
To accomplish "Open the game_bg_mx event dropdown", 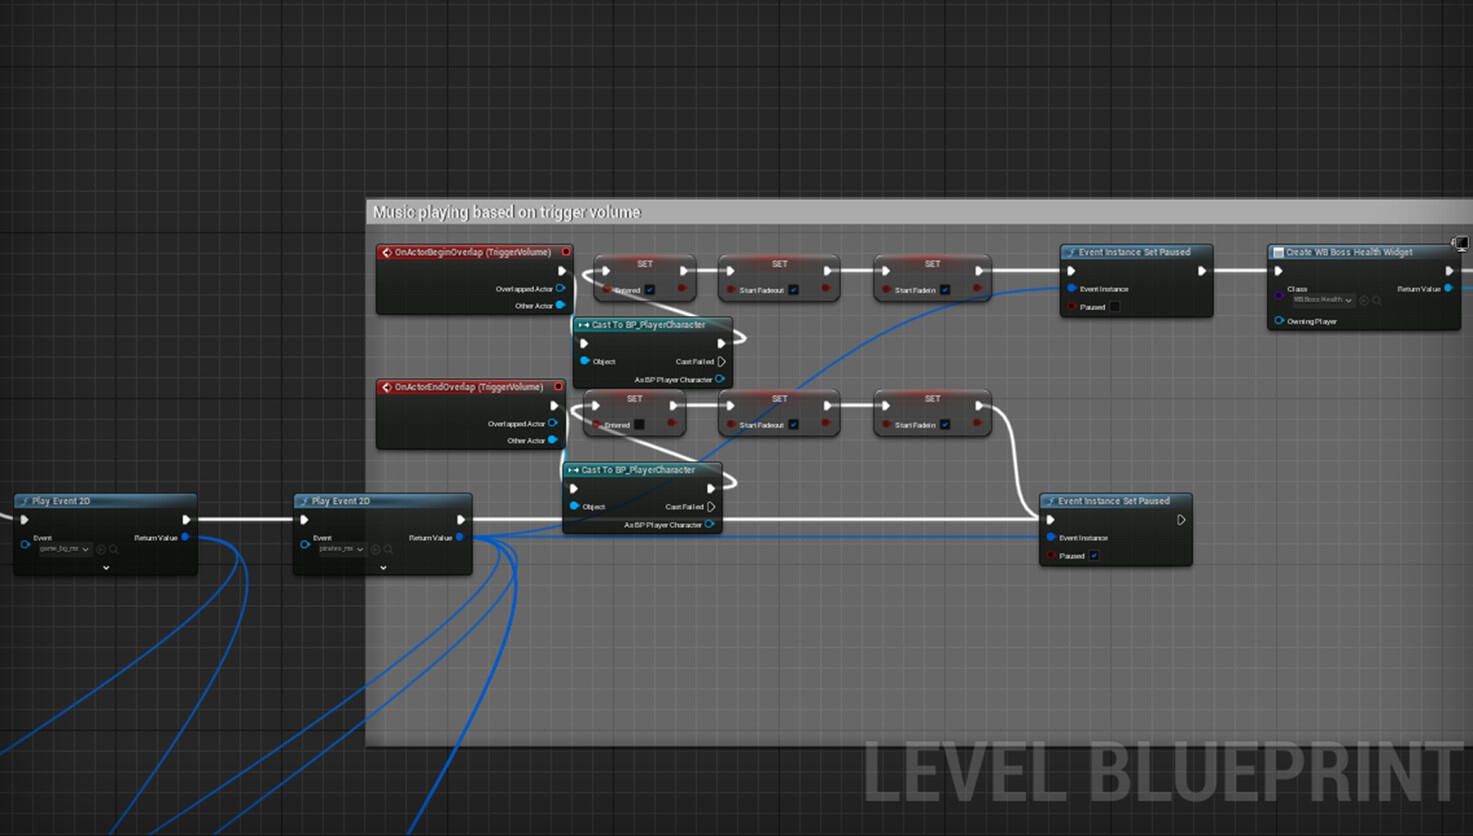I will [65, 549].
